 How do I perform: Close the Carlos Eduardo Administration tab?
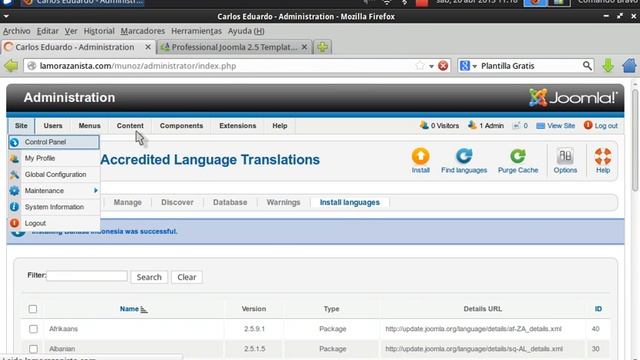[148, 47]
